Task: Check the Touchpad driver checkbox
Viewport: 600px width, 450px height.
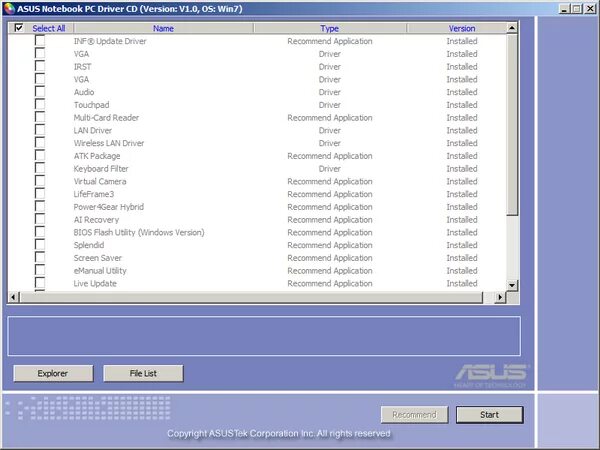Action: (x=40, y=104)
